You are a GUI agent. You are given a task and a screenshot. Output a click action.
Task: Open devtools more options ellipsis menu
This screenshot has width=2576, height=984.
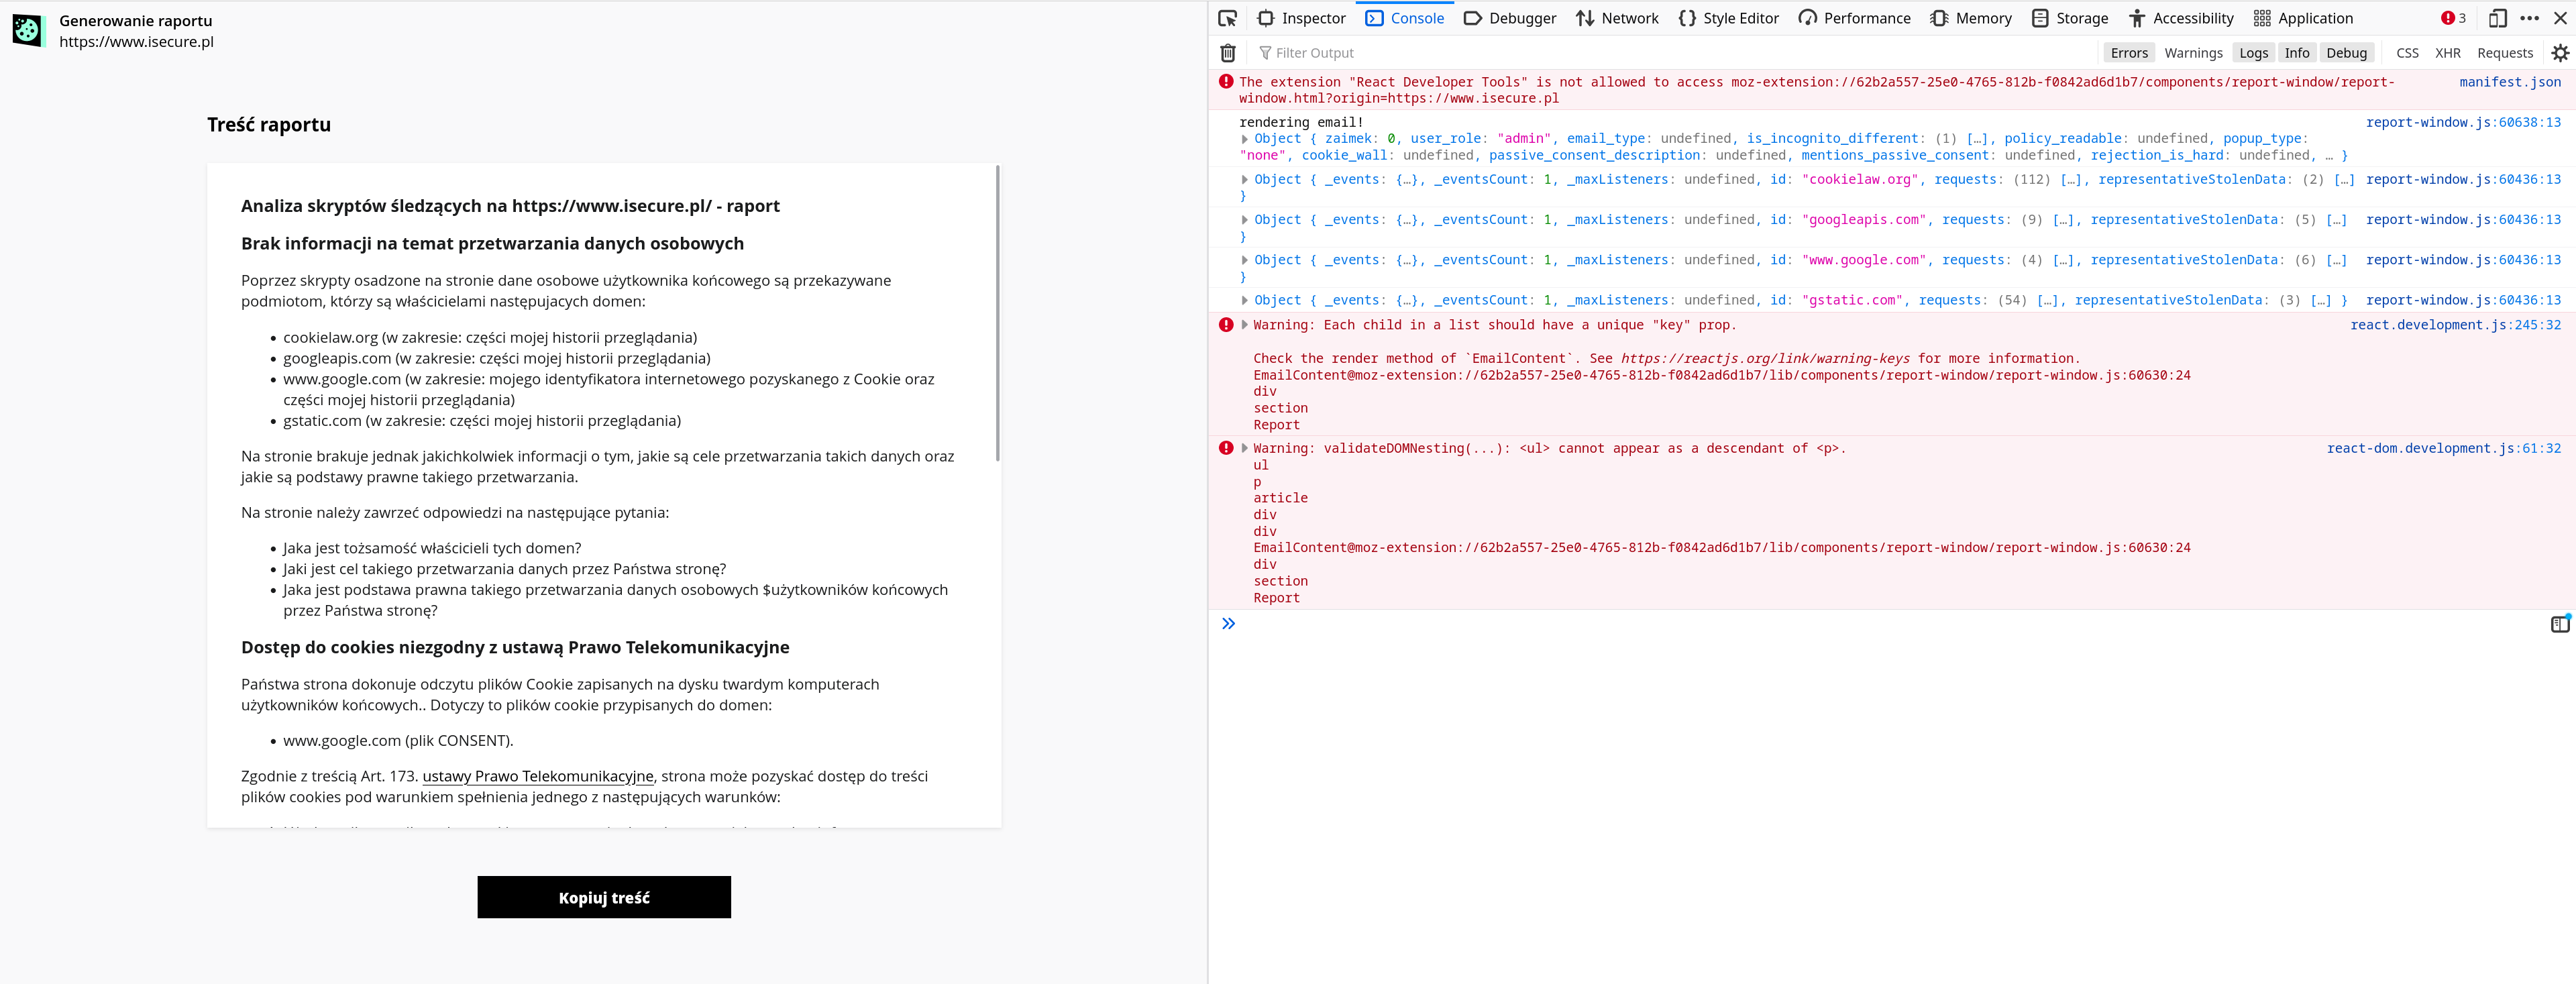[x=2529, y=18]
